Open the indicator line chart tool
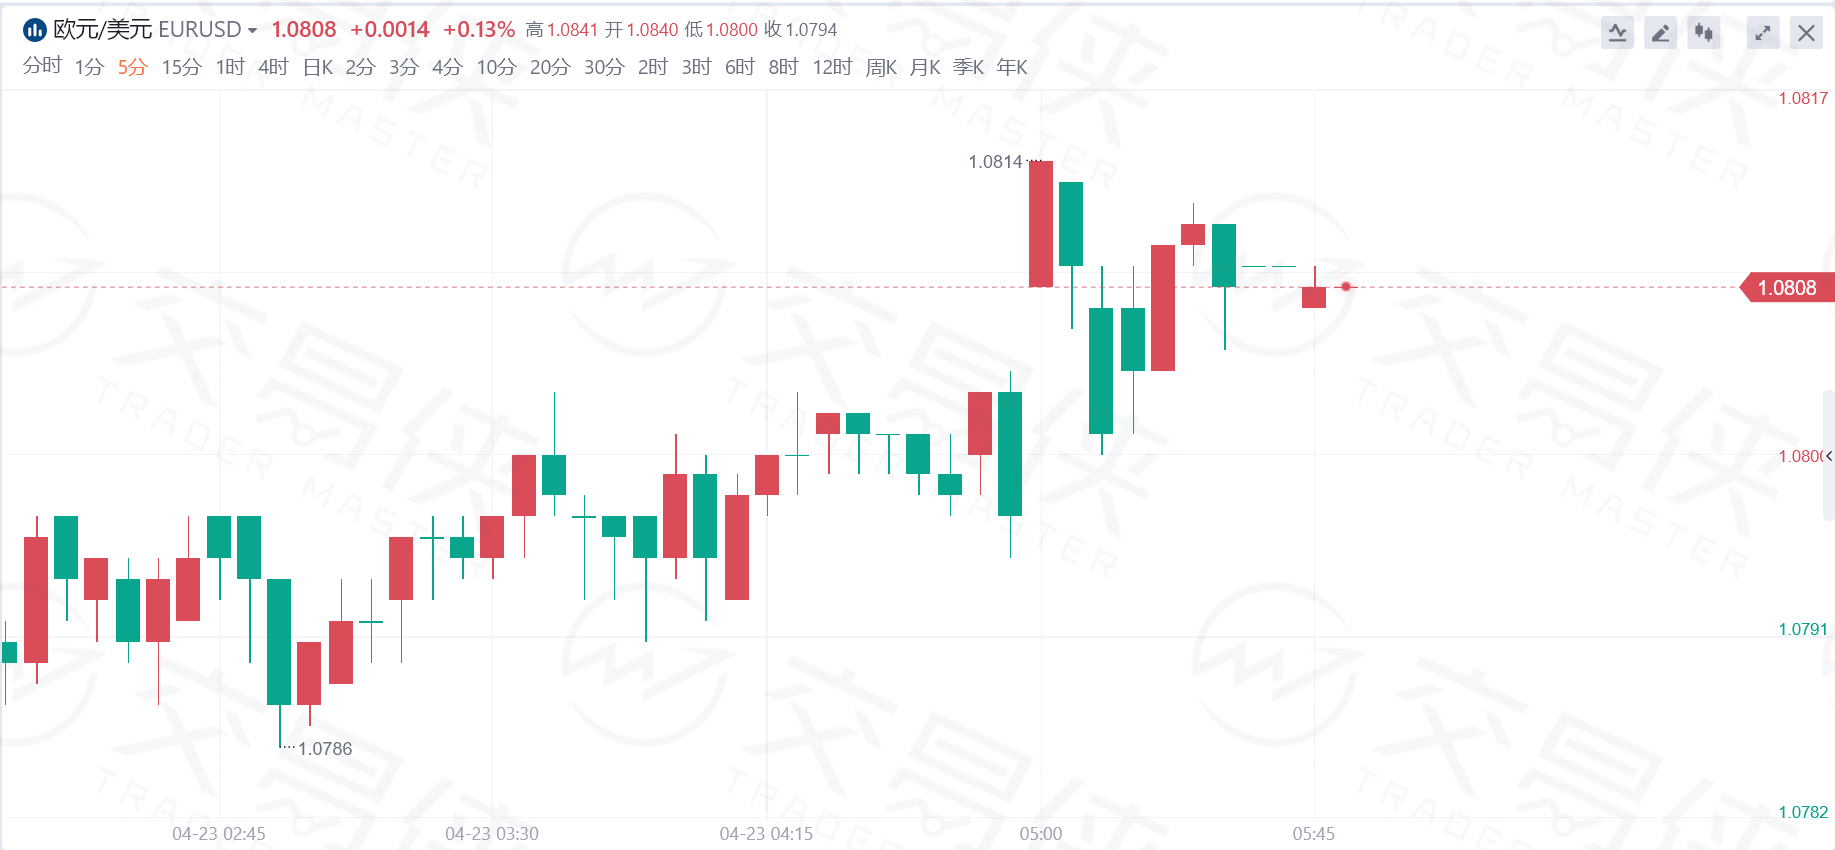1835x850 pixels. (1617, 33)
